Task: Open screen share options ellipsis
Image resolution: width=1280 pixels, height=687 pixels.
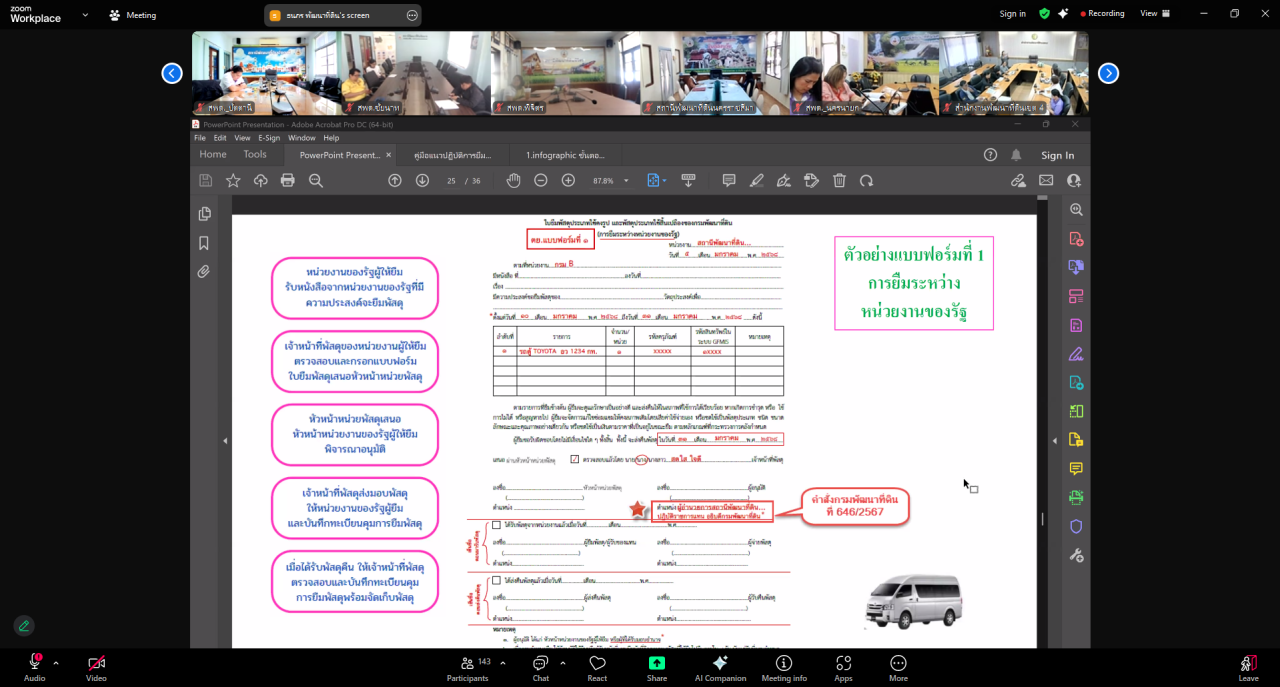Action: [x=412, y=15]
